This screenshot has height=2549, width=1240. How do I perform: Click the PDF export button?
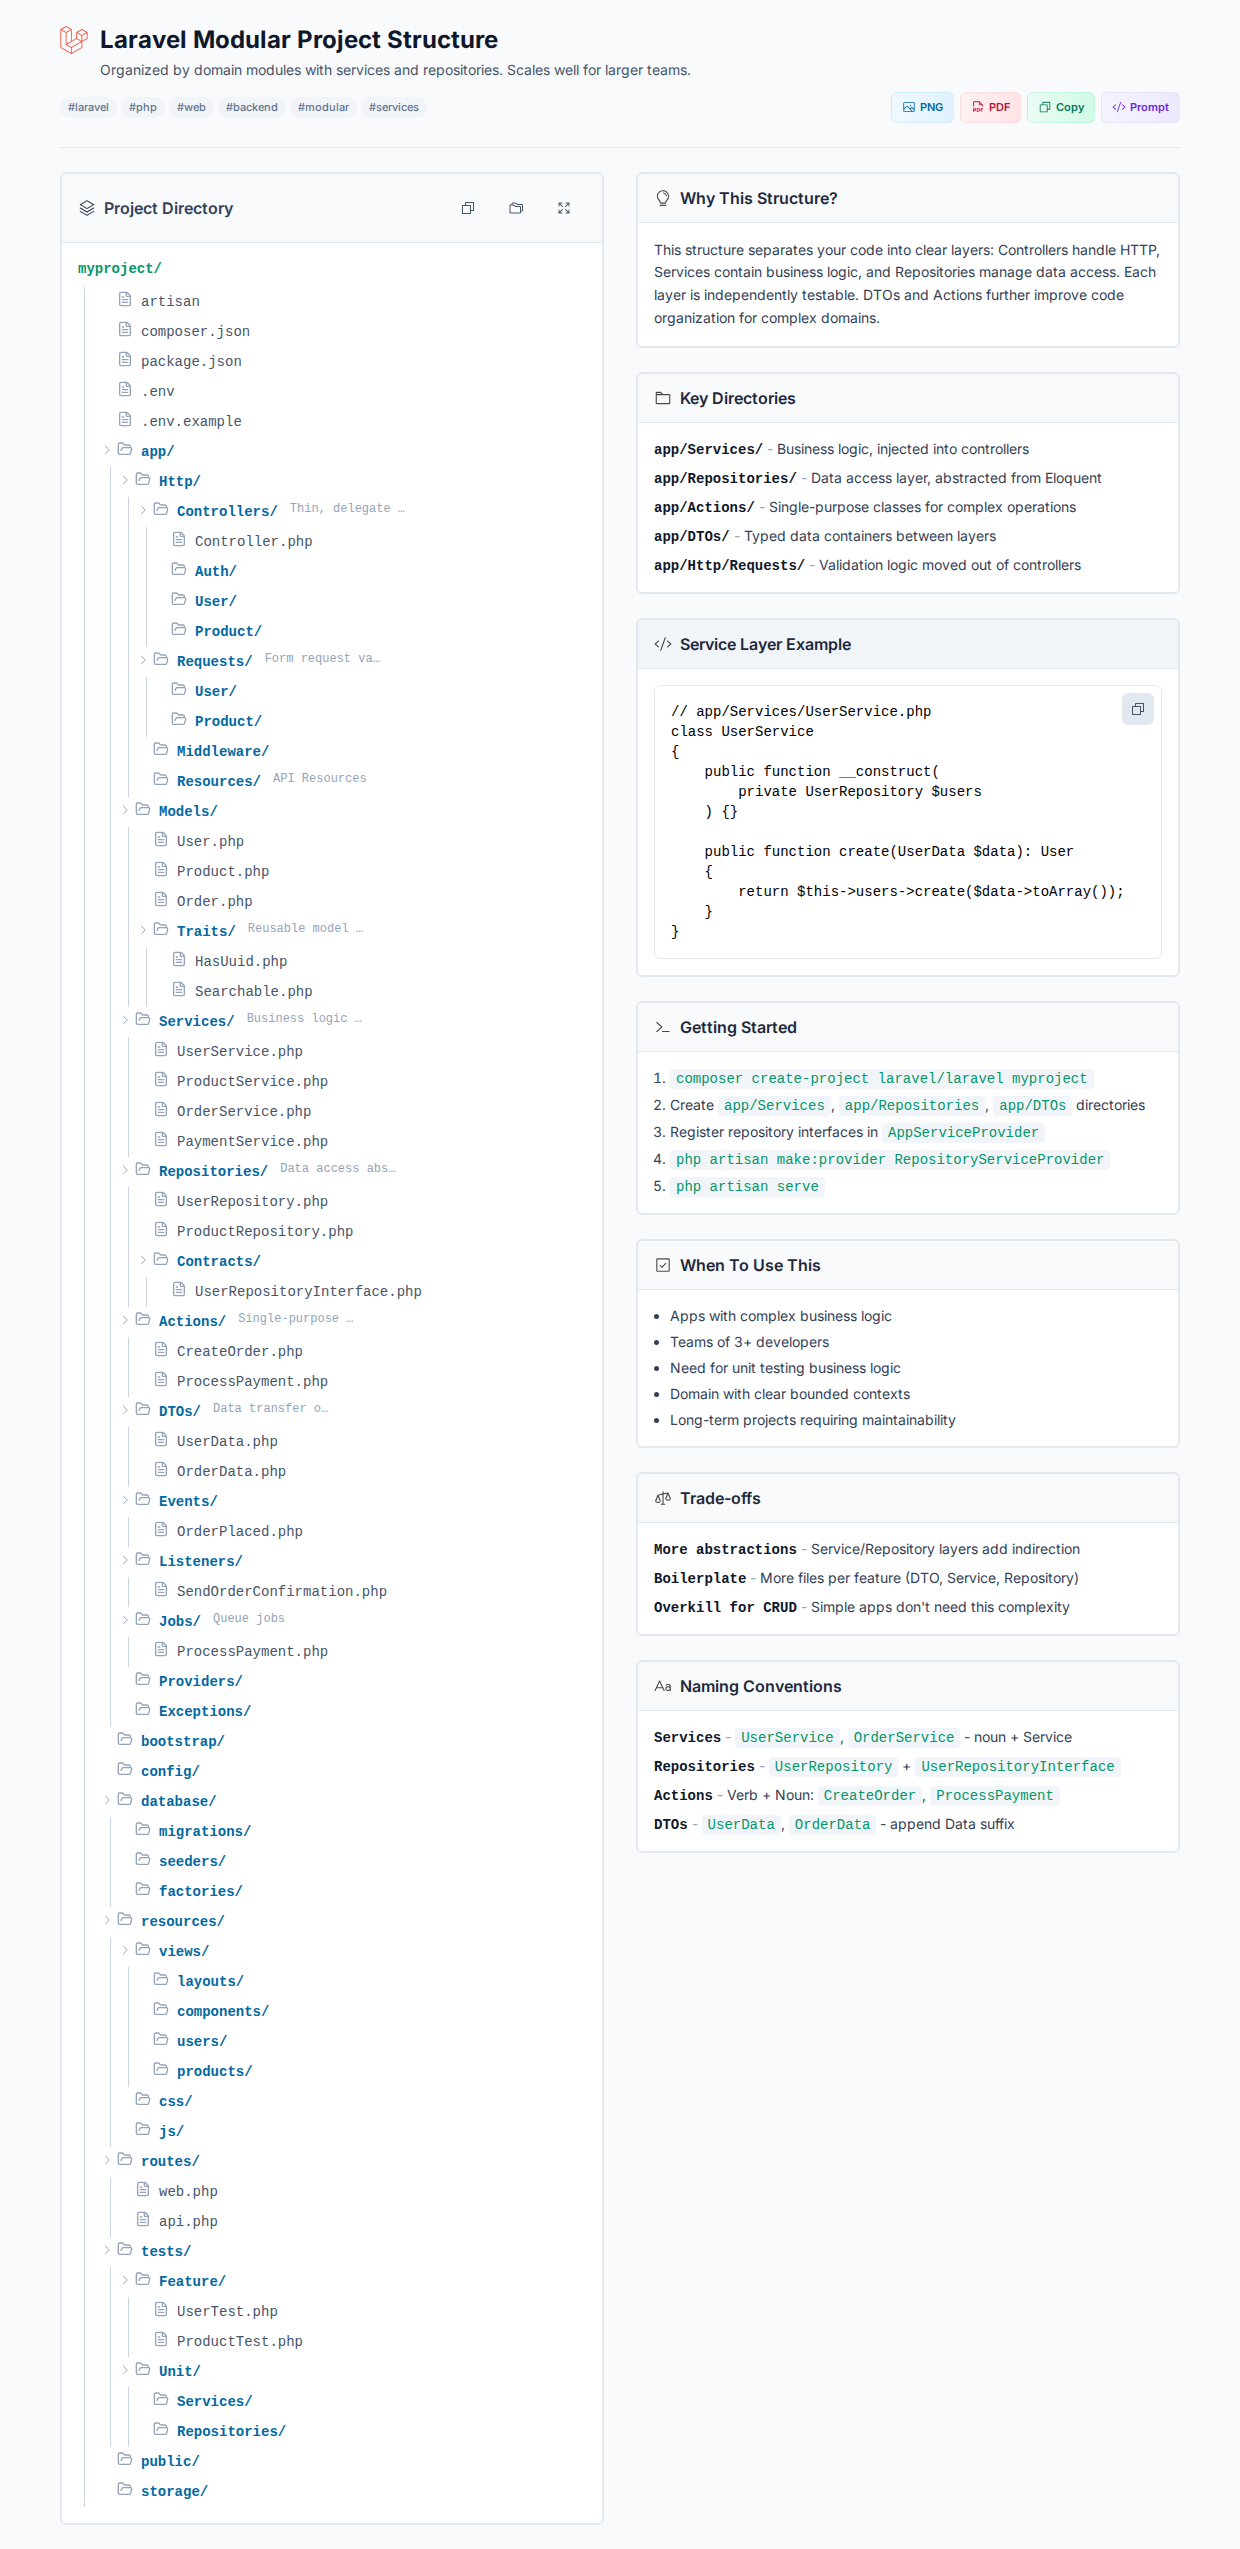coord(990,107)
